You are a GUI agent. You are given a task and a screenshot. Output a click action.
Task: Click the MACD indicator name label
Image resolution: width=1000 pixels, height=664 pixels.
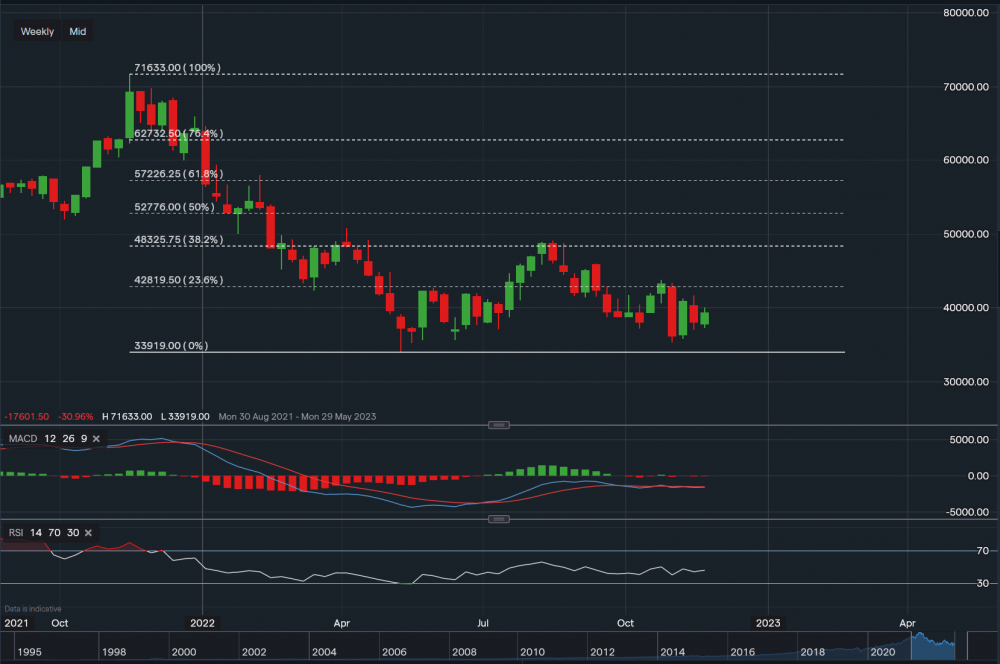(x=22, y=439)
